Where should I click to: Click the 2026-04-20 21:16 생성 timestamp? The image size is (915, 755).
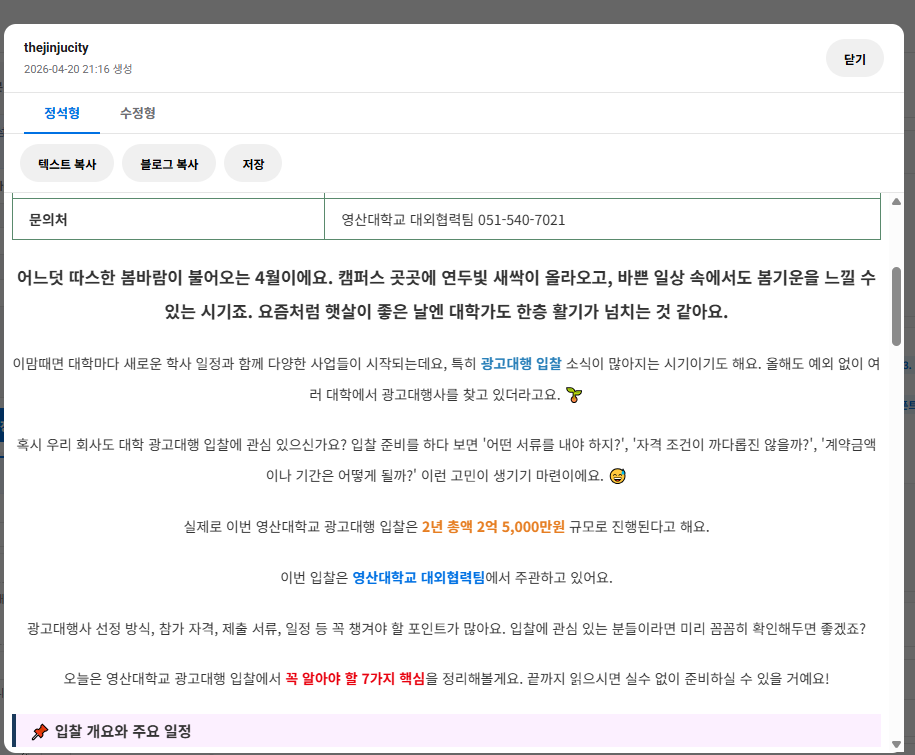tap(78, 69)
